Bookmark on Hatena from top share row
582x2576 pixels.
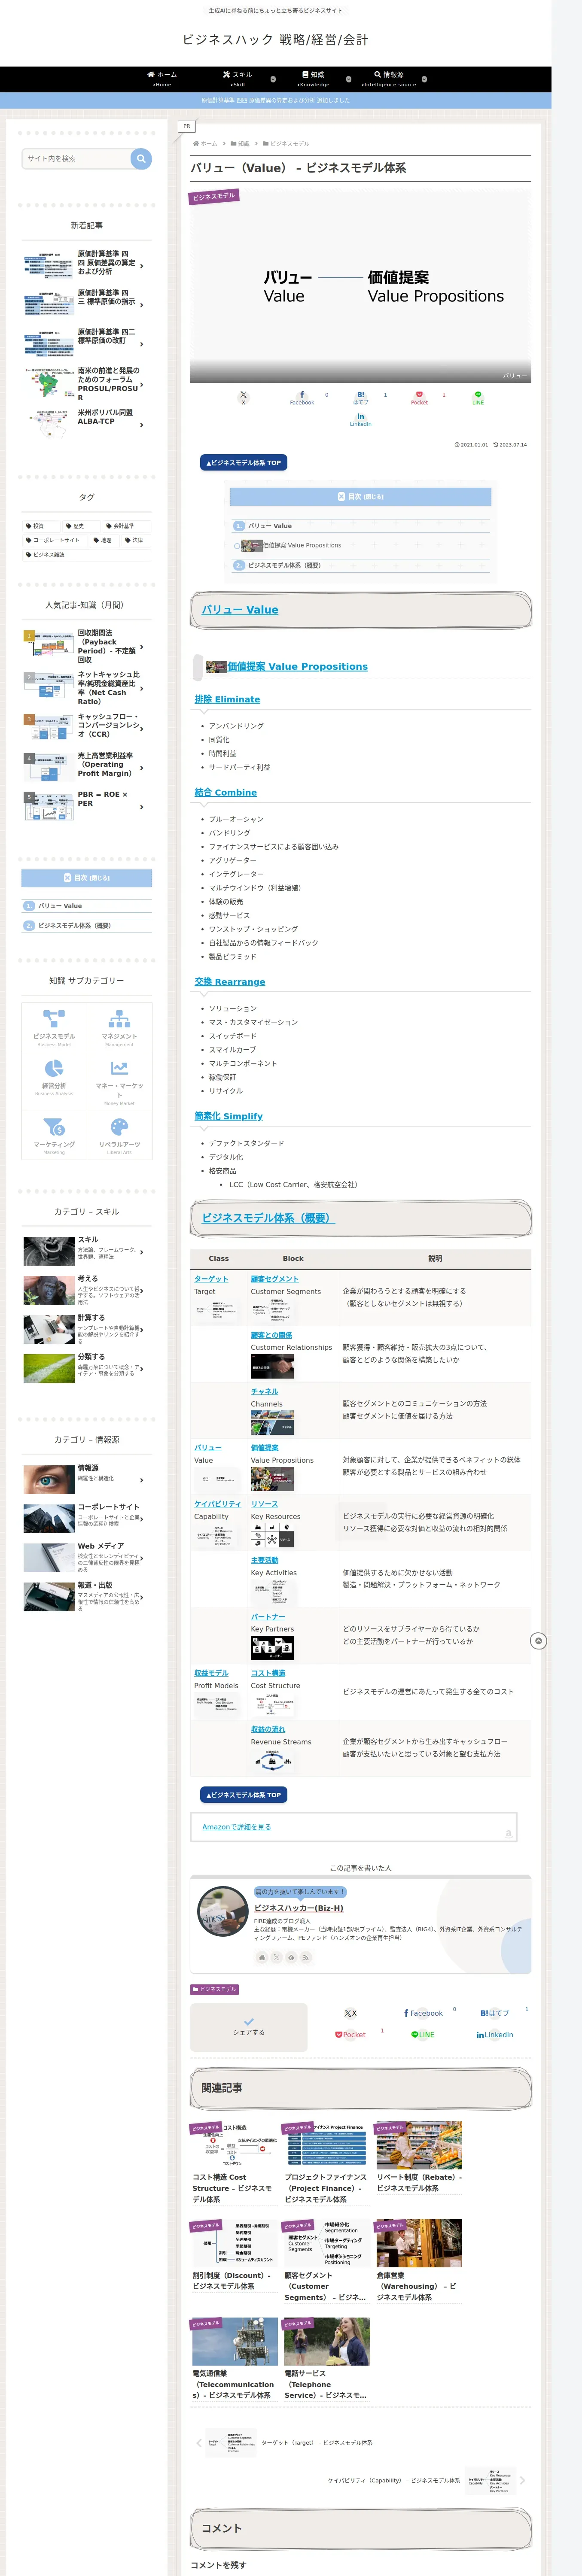361,398
